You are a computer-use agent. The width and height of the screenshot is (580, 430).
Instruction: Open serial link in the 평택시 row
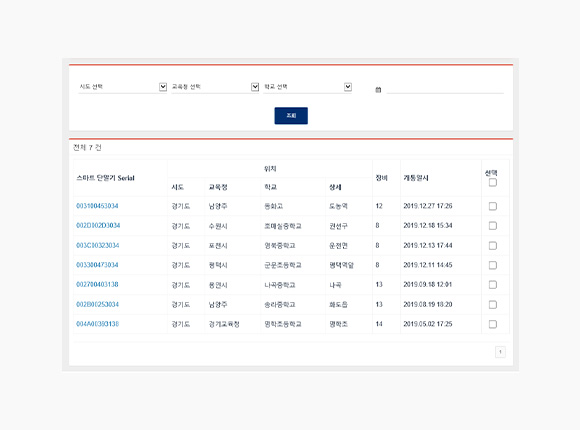pos(97,265)
